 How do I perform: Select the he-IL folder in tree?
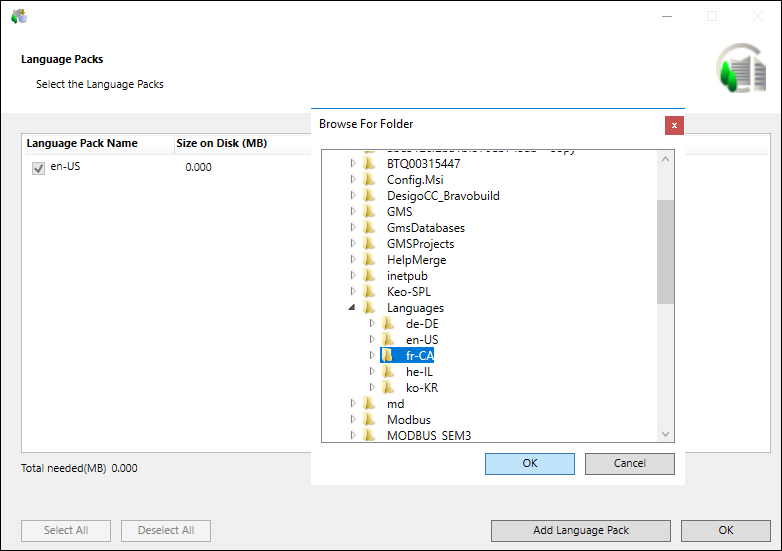tap(419, 372)
